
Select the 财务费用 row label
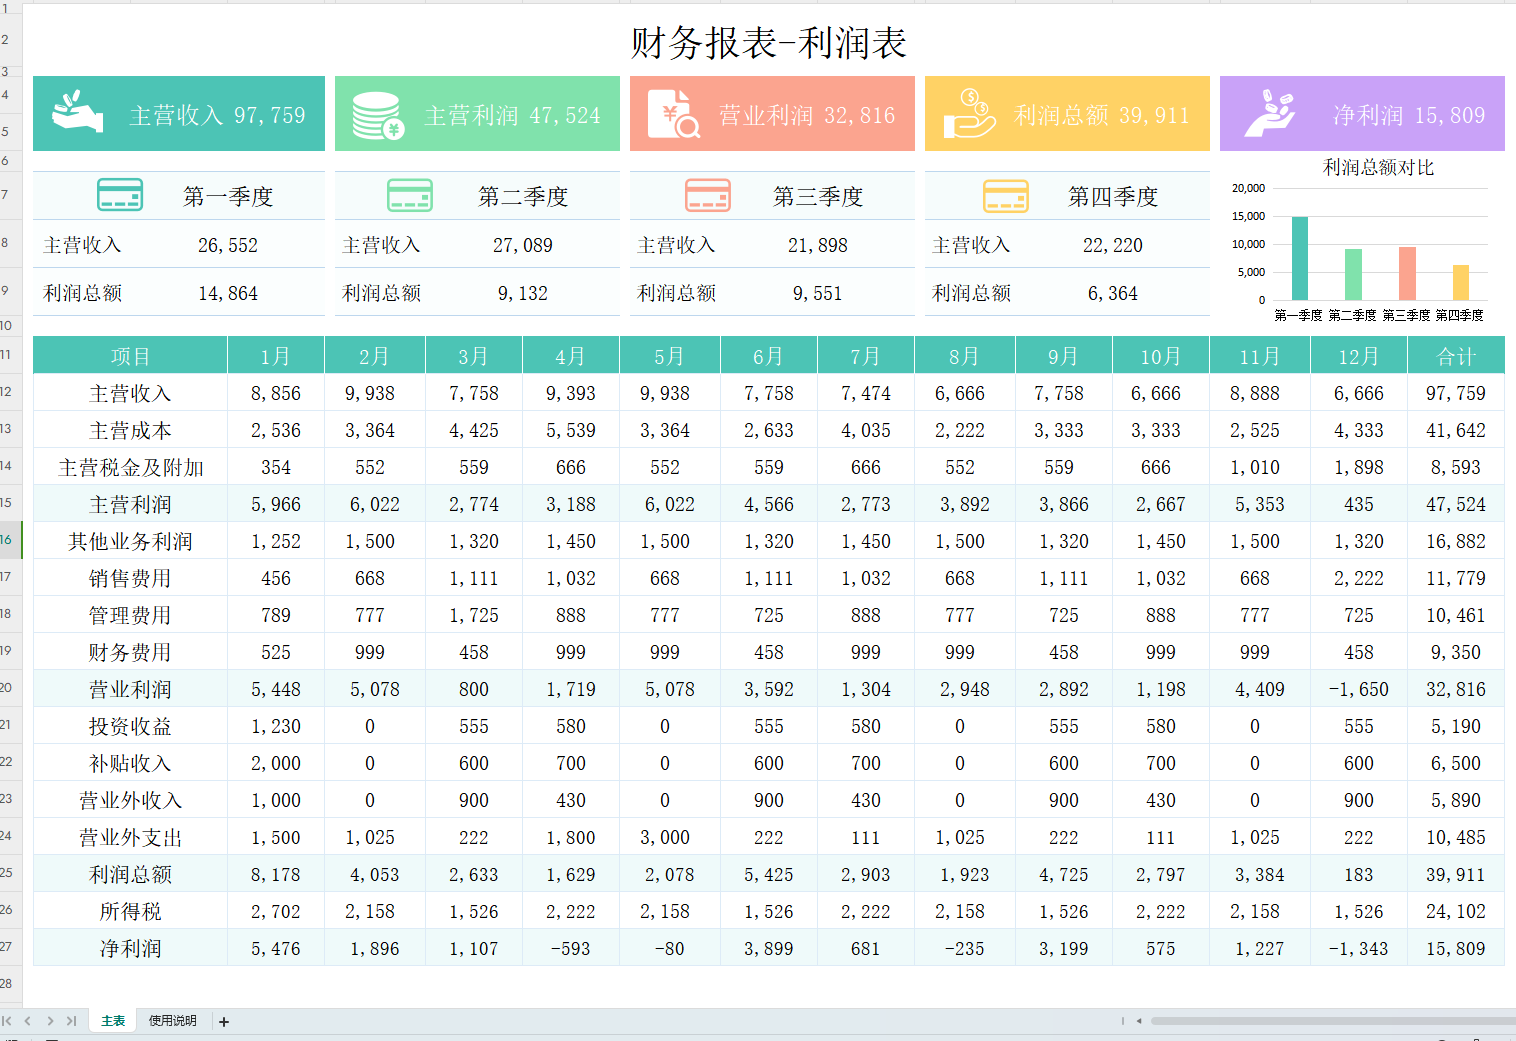(x=130, y=652)
